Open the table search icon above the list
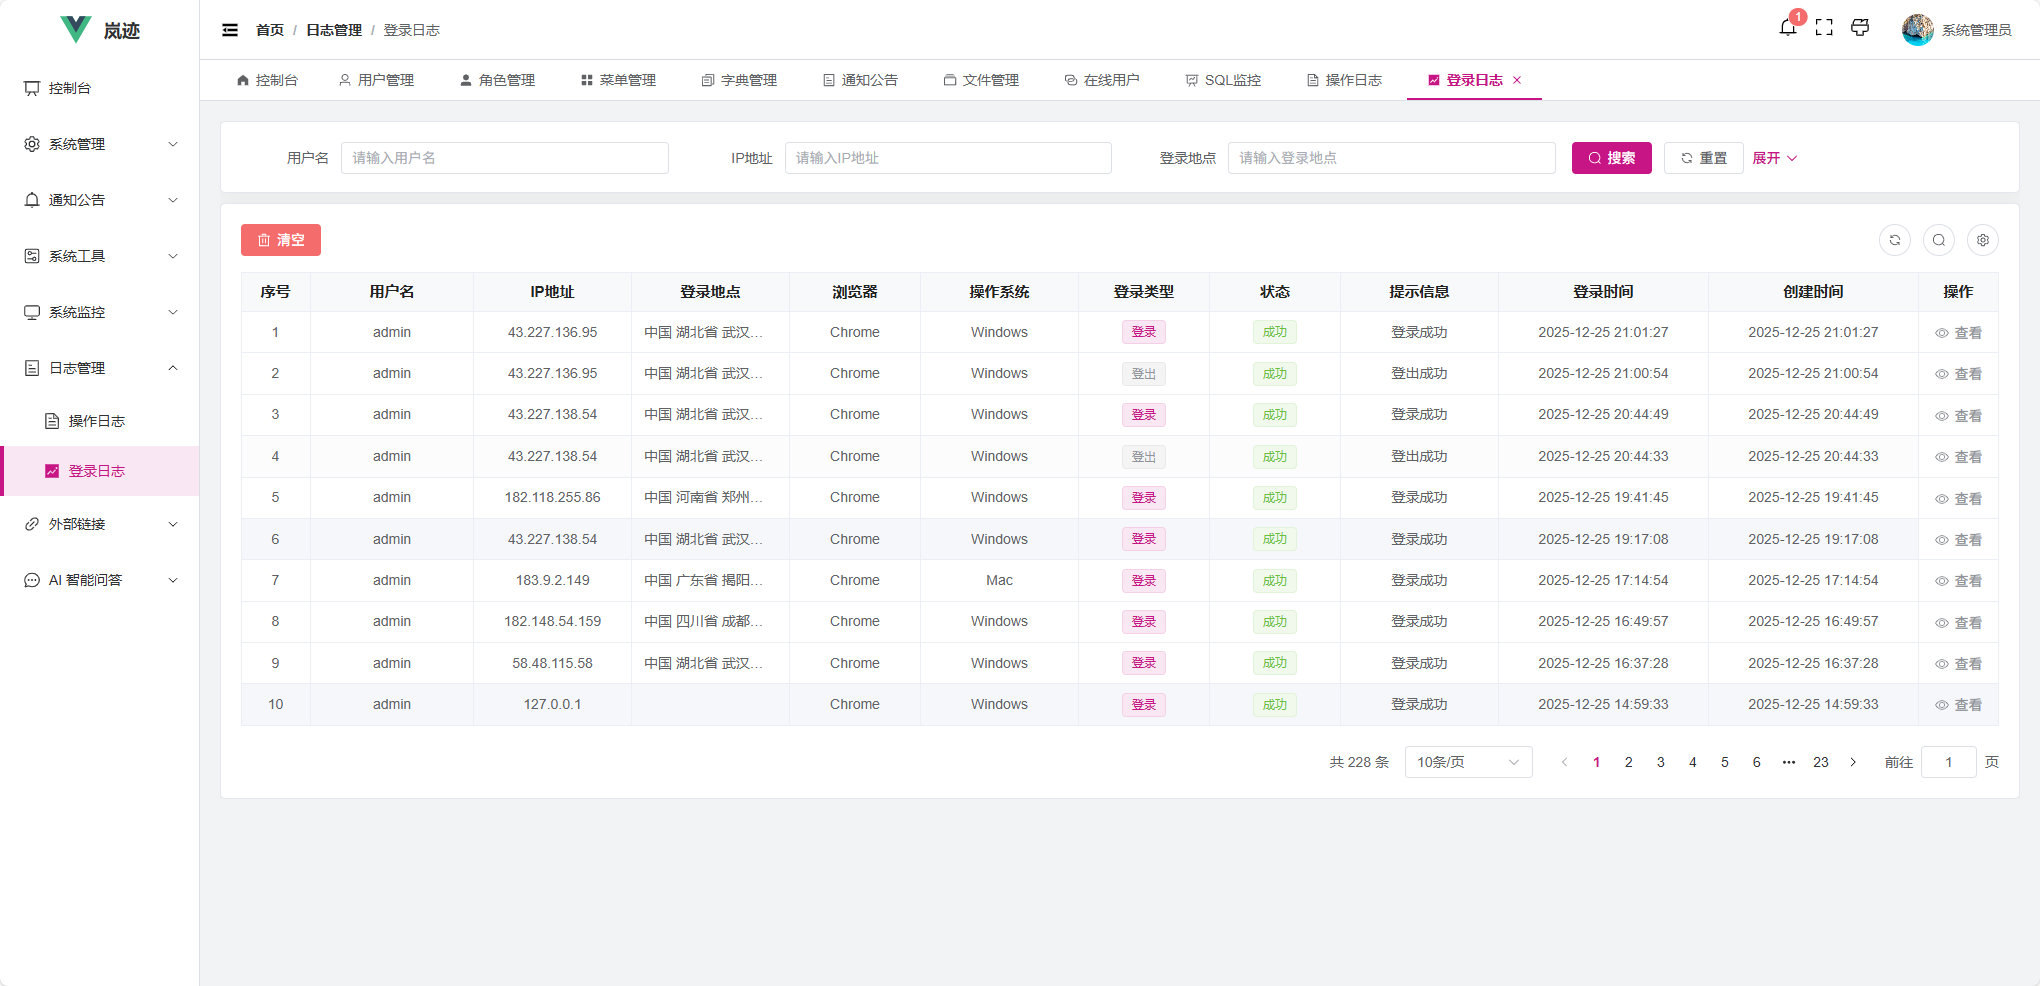2040x986 pixels. click(1939, 240)
